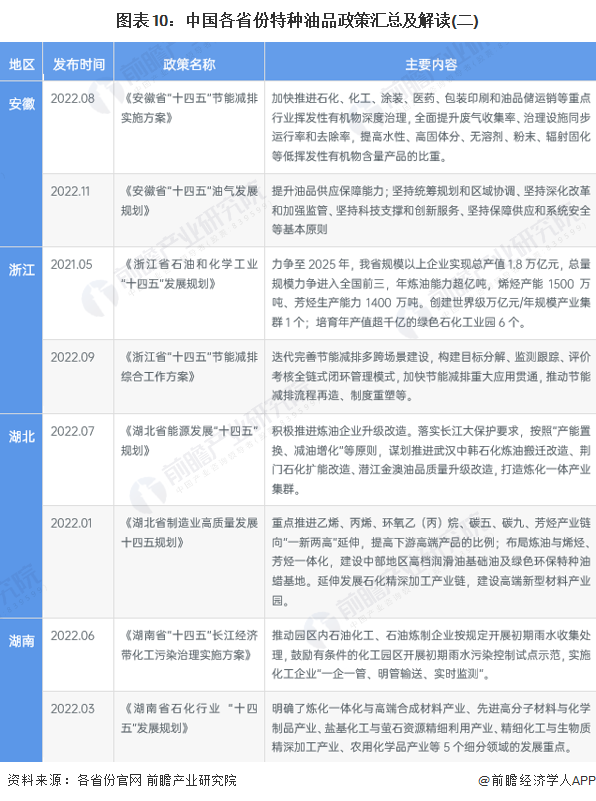Viewport: 596px width, 801px height.
Task: Click source note 资料来源：各省份官网
Action: (x=122, y=780)
